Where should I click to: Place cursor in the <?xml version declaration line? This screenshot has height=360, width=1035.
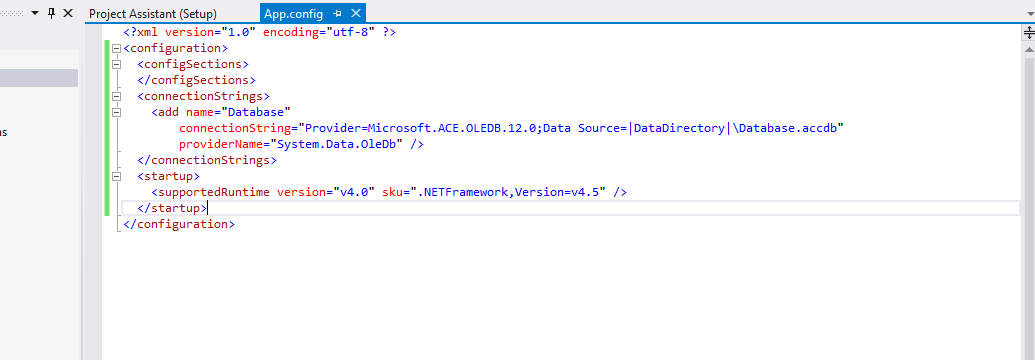click(x=259, y=32)
